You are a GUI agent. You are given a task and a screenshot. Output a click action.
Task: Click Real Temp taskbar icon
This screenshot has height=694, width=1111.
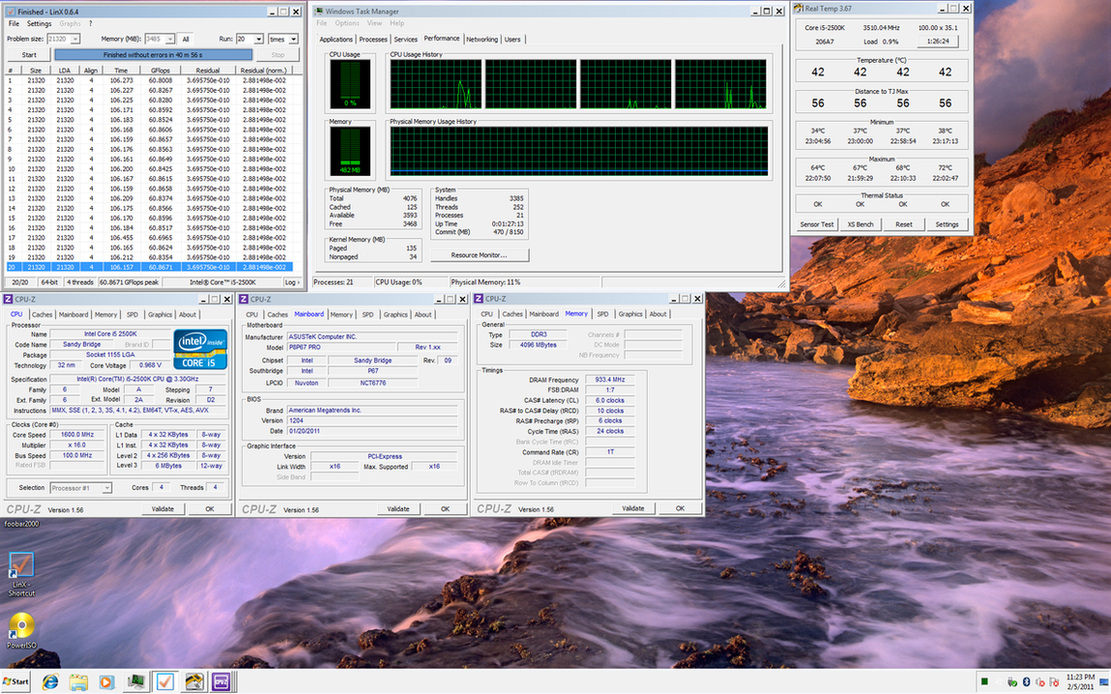click(x=193, y=681)
